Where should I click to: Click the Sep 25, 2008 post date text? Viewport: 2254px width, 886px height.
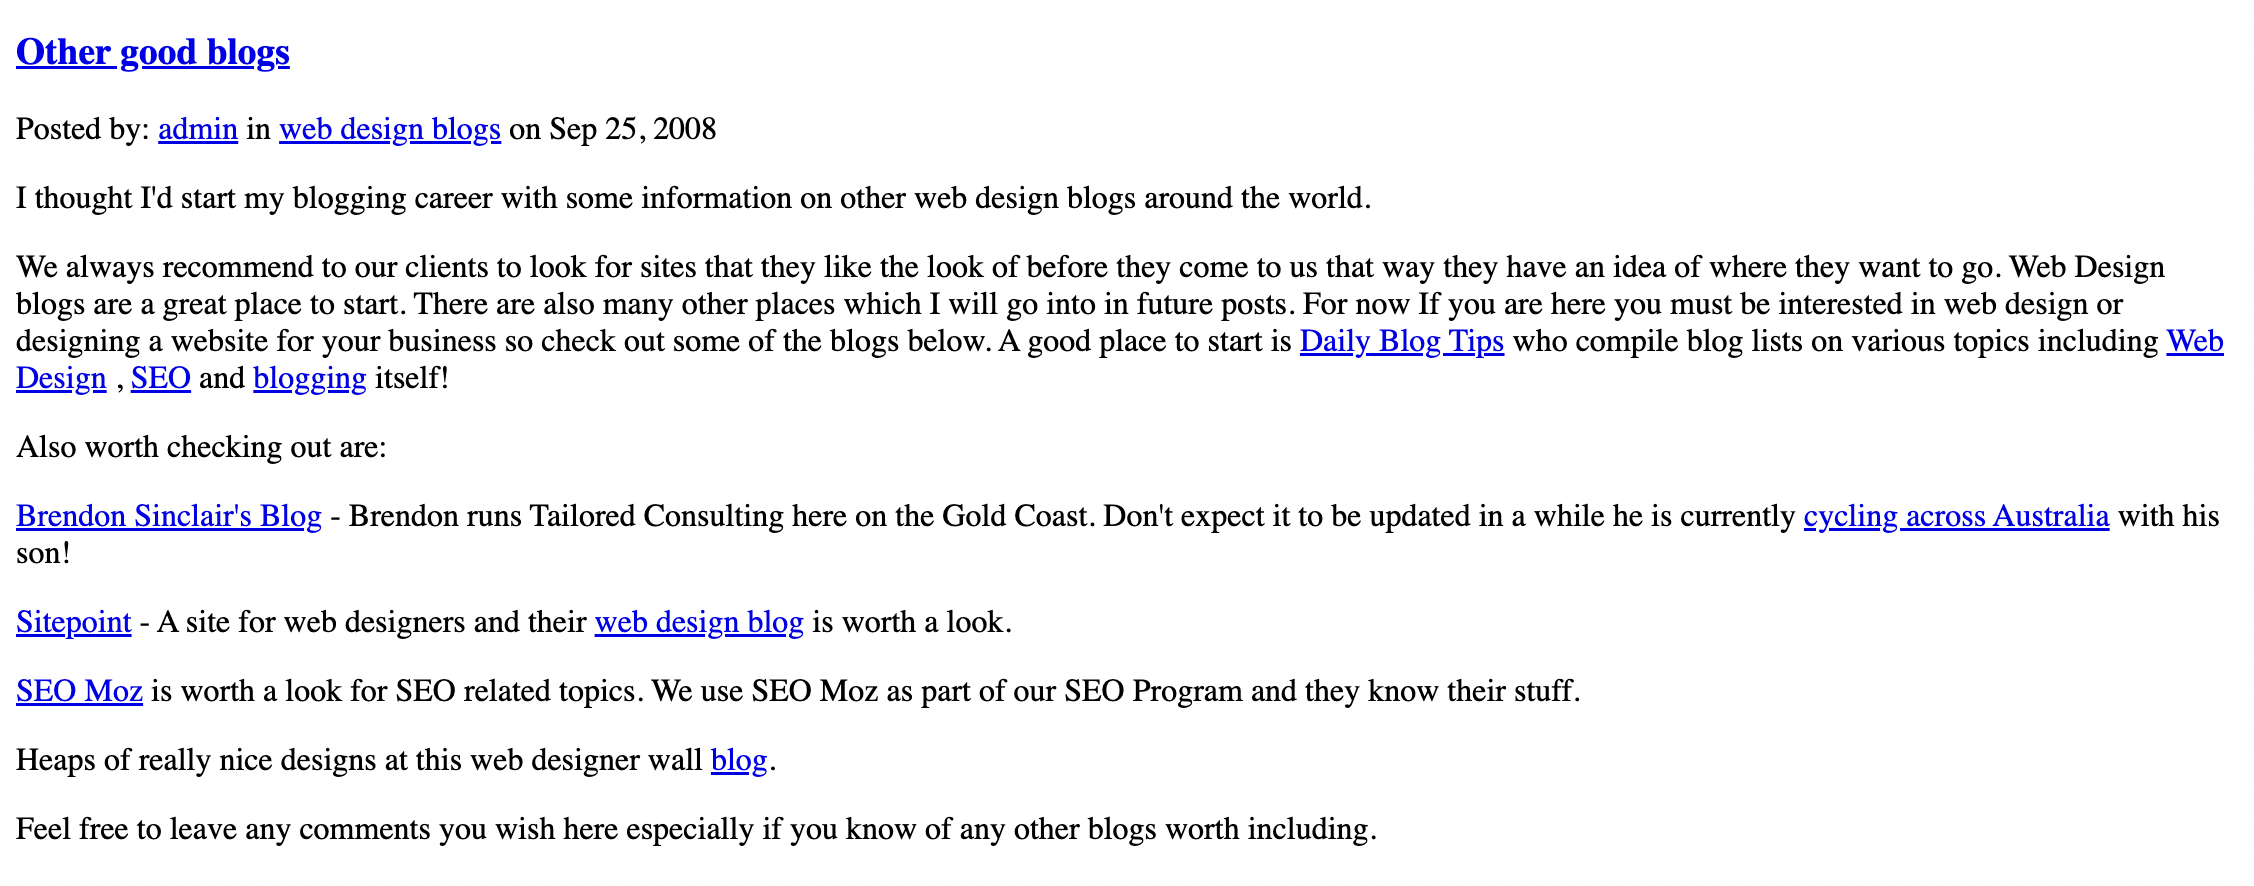pos(633,129)
